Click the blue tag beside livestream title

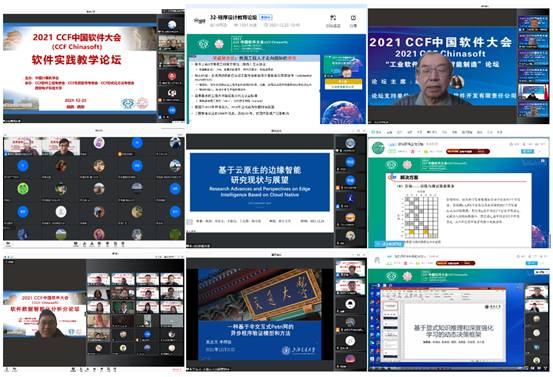(266, 17)
